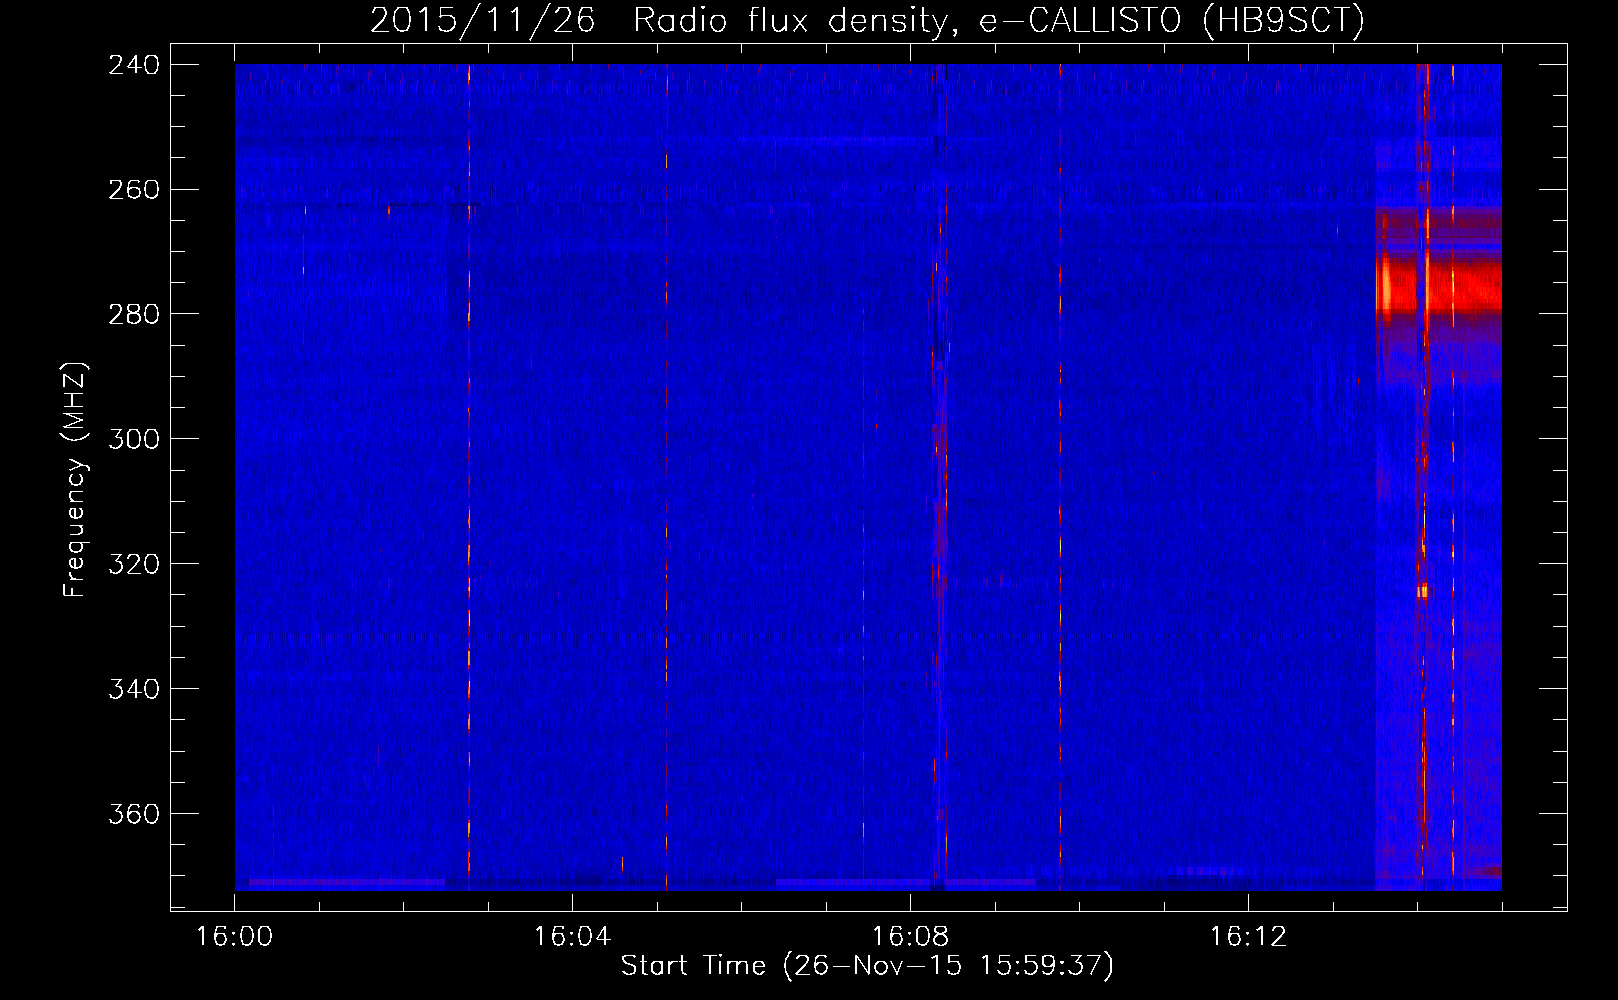
Task: Select the 360 frequency tick label
Action: [x=134, y=815]
